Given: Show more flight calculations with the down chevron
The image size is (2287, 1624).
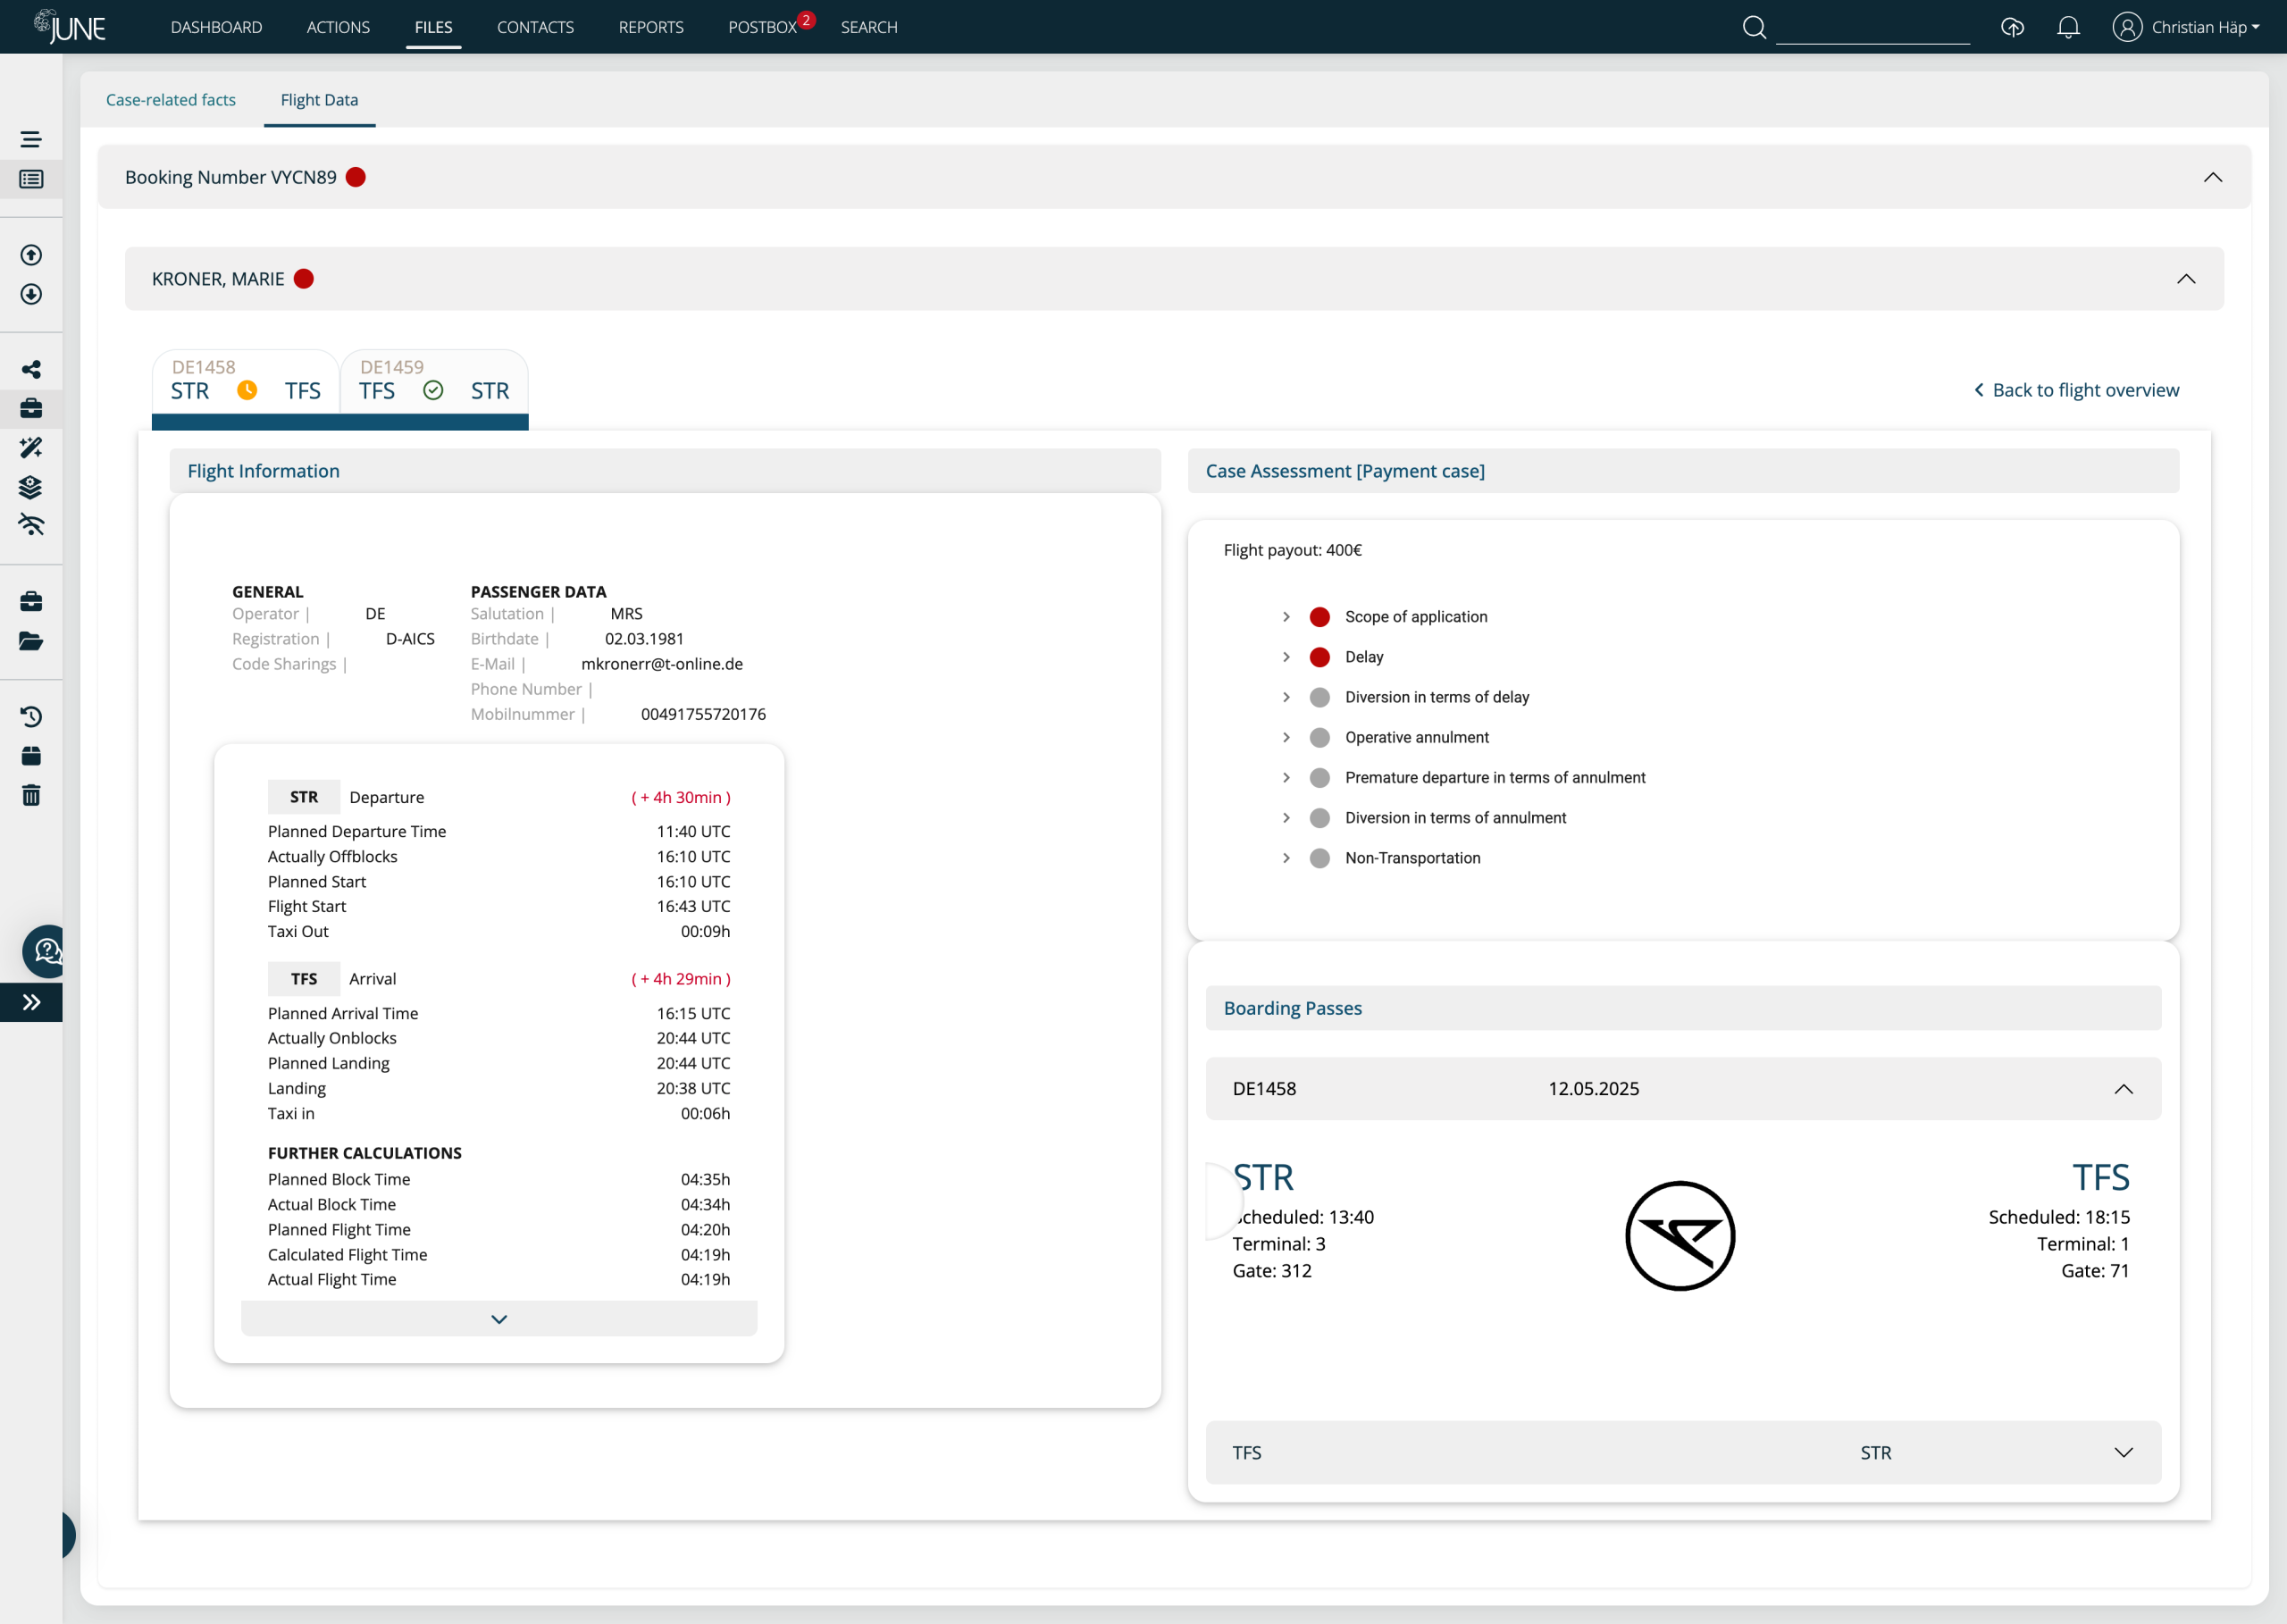Looking at the screenshot, I should pyautogui.click(x=499, y=1319).
